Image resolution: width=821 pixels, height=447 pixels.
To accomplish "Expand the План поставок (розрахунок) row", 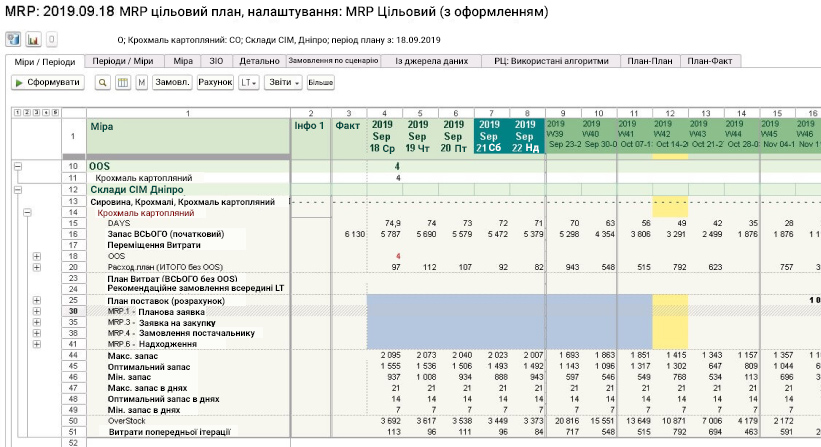I will tap(37, 300).
